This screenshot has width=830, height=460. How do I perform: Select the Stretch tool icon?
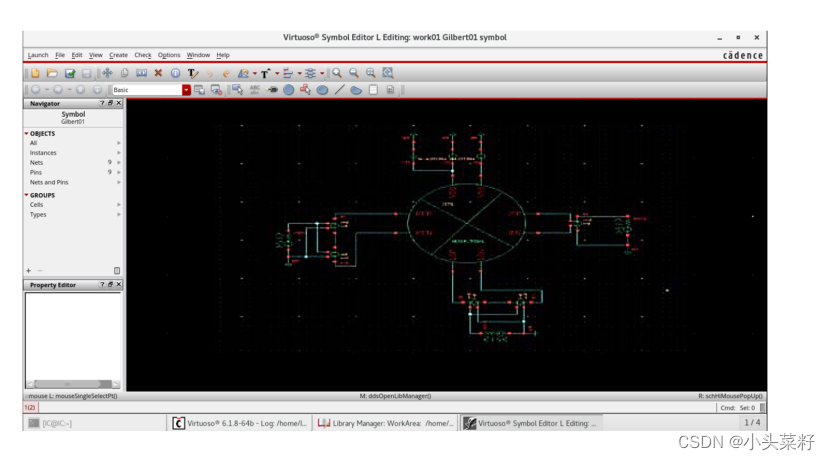click(141, 73)
